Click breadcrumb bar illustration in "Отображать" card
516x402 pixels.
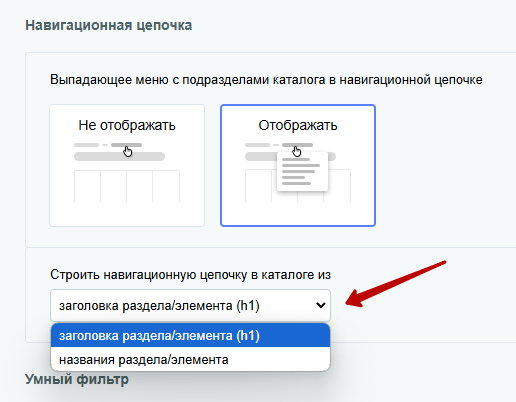click(279, 145)
